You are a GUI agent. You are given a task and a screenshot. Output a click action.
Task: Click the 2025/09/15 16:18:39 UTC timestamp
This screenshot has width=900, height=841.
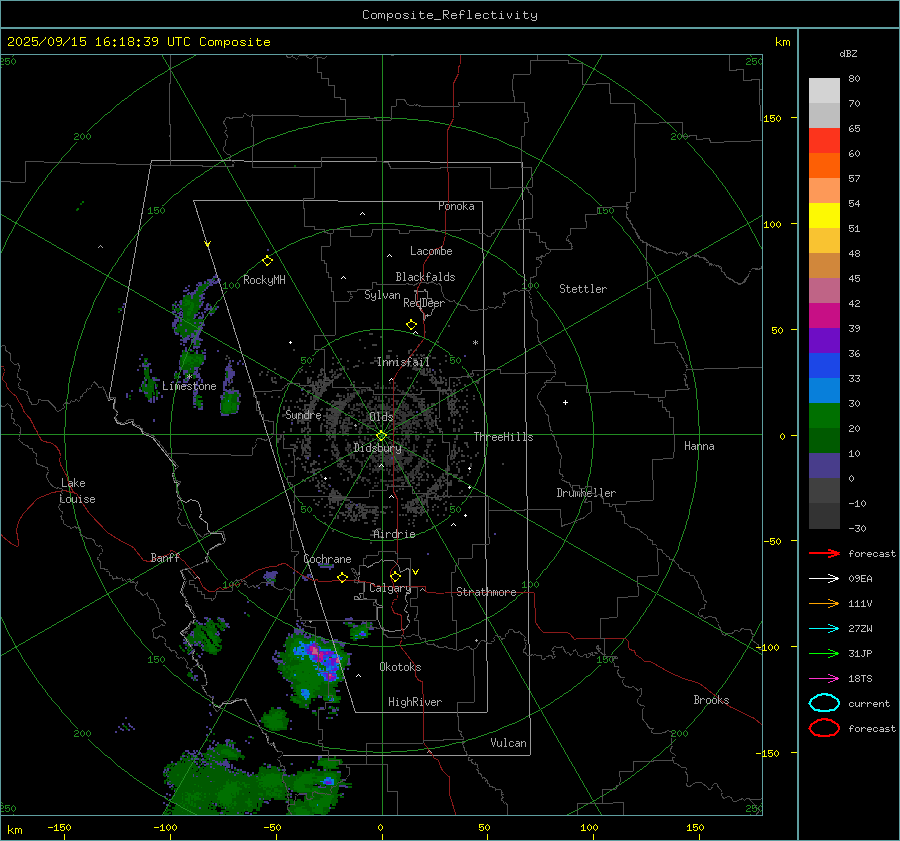point(138,42)
